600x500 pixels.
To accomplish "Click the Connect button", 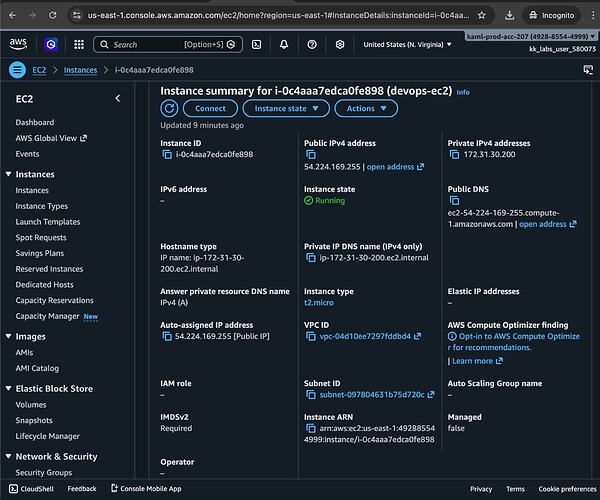I will (x=210, y=108).
